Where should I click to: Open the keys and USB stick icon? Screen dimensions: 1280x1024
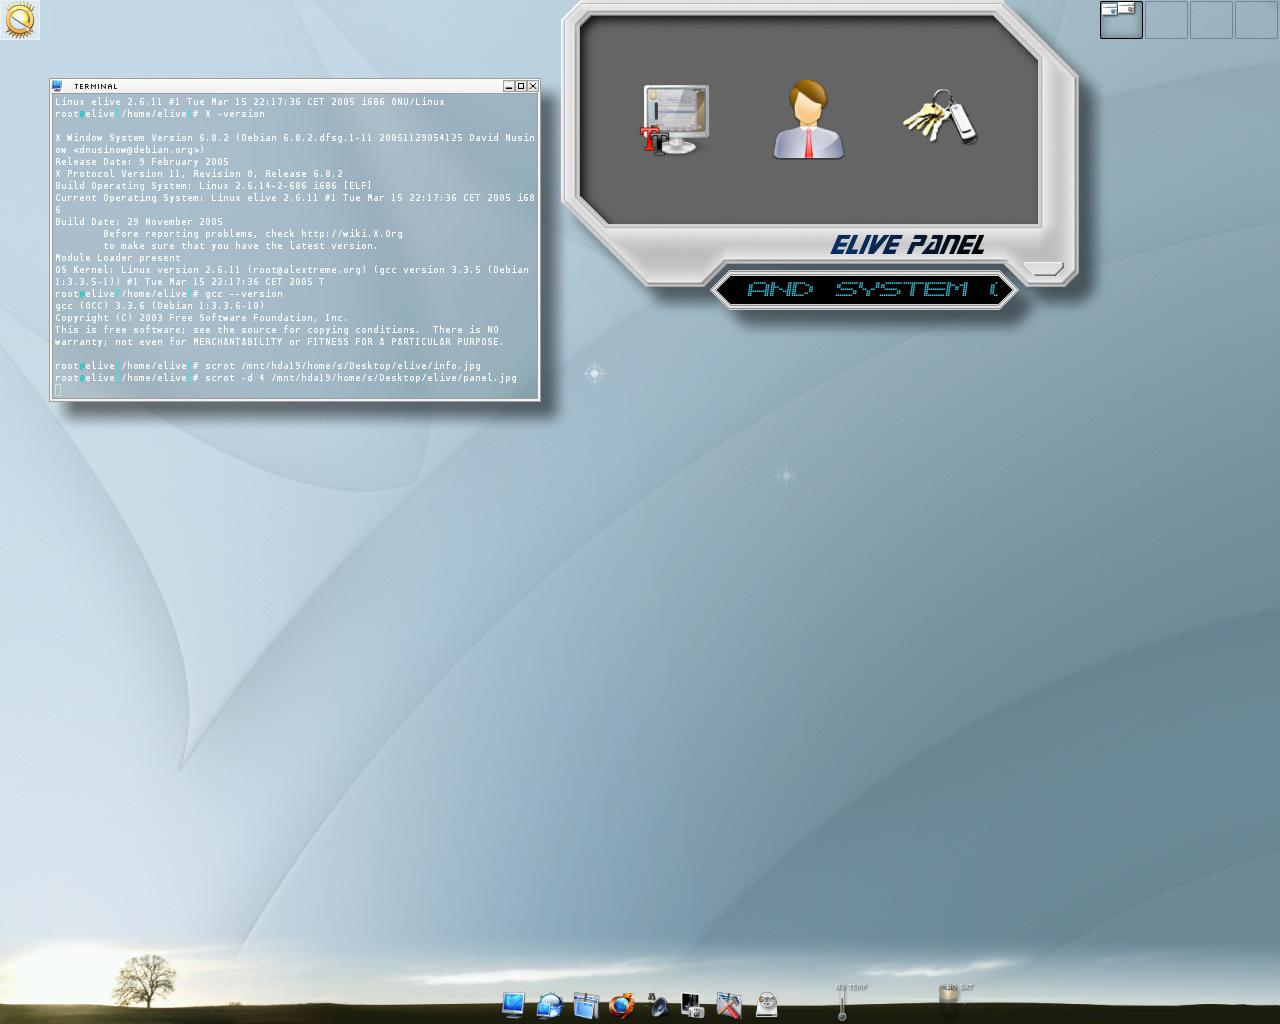click(x=940, y=116)
